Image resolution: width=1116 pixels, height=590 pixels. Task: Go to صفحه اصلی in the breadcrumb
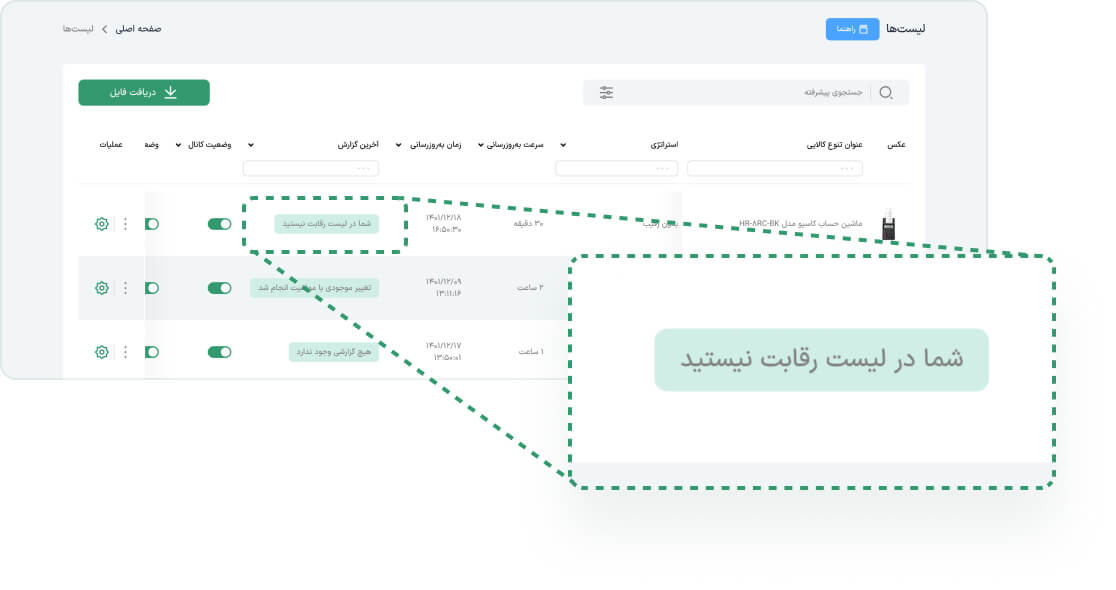(x=139, y=29)
